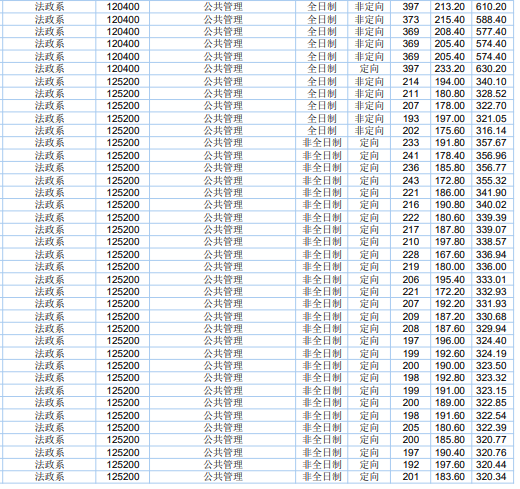Select the cell showing 322.39
The height and width of the screenshot is (489, 520).
coord(491,427)
